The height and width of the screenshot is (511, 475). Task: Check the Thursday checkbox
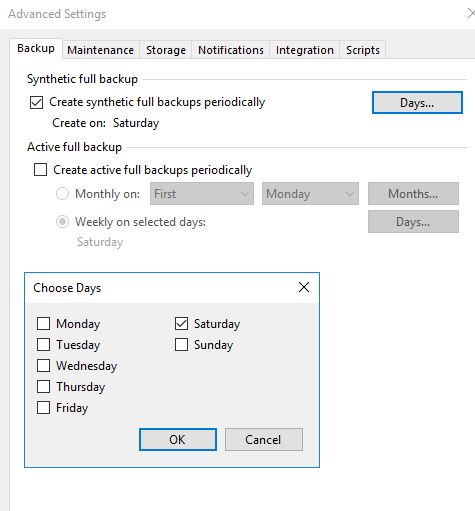pos(43,387)
